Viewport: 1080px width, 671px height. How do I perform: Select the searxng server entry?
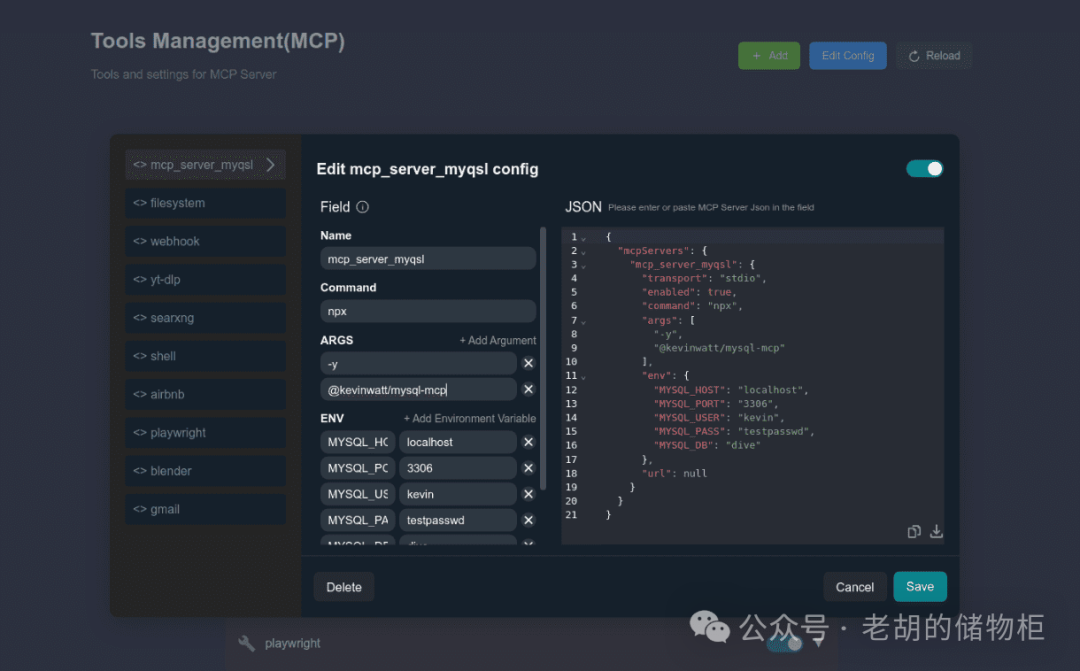205,318
